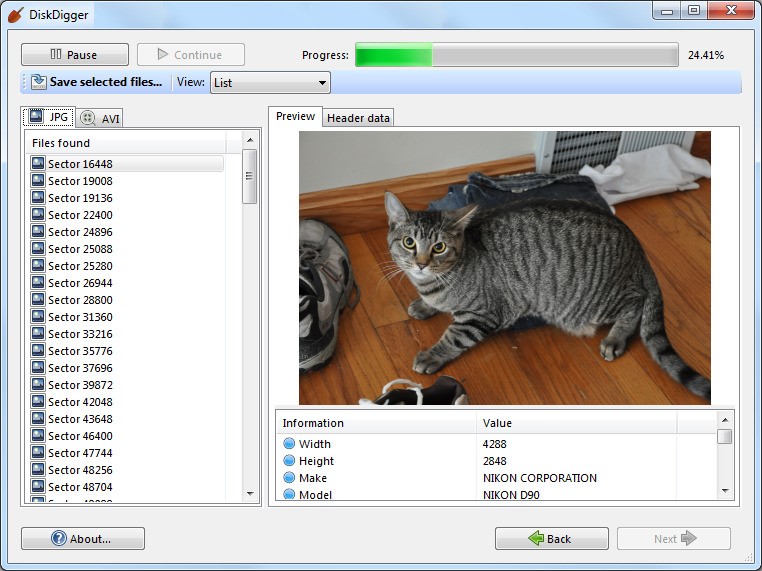This screenshot has height=571, width=762.
Task: Click the JPG file icon beside Sector 19008
Action: click(x=38, y=181)
